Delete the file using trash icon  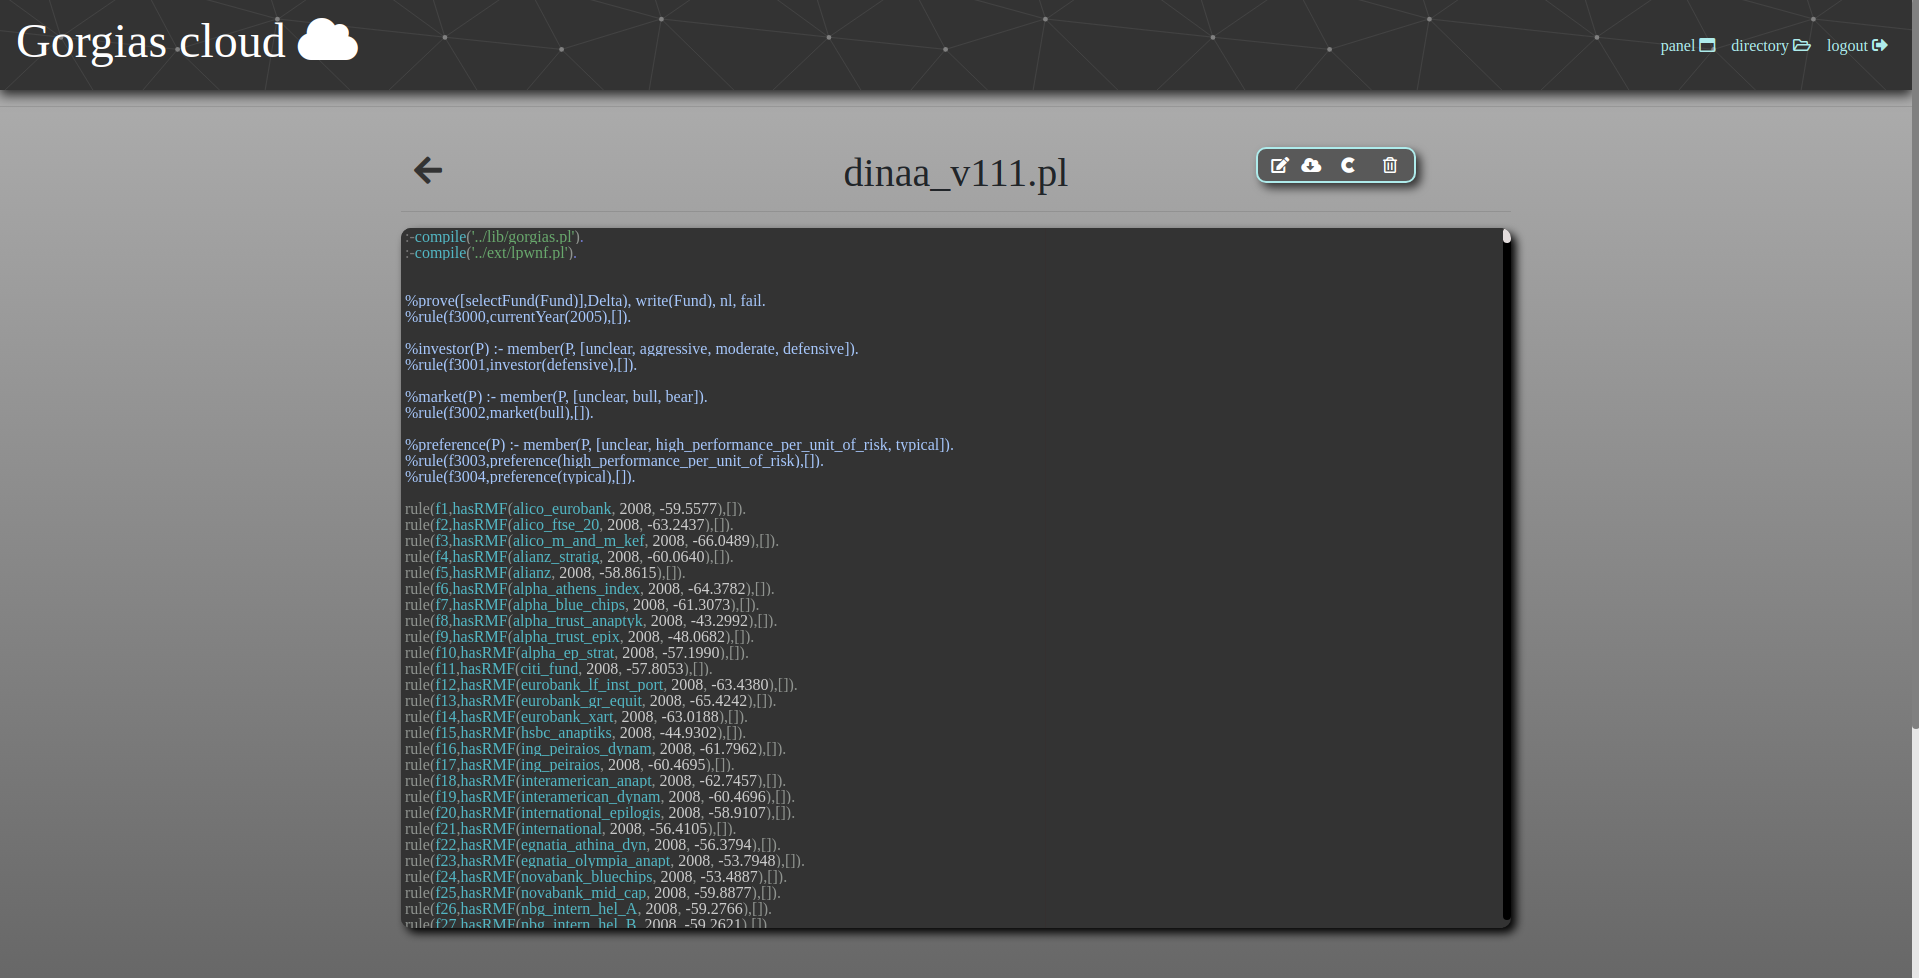click(x=1389, y=166)
